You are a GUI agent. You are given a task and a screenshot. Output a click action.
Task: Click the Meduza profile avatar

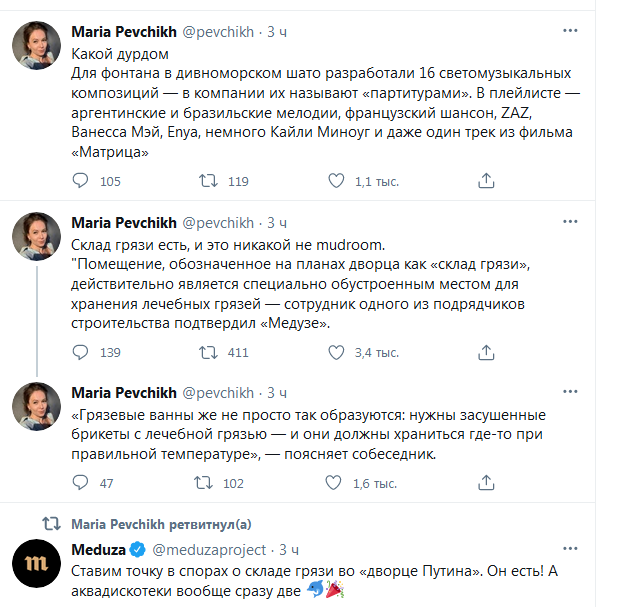point(40,567)
